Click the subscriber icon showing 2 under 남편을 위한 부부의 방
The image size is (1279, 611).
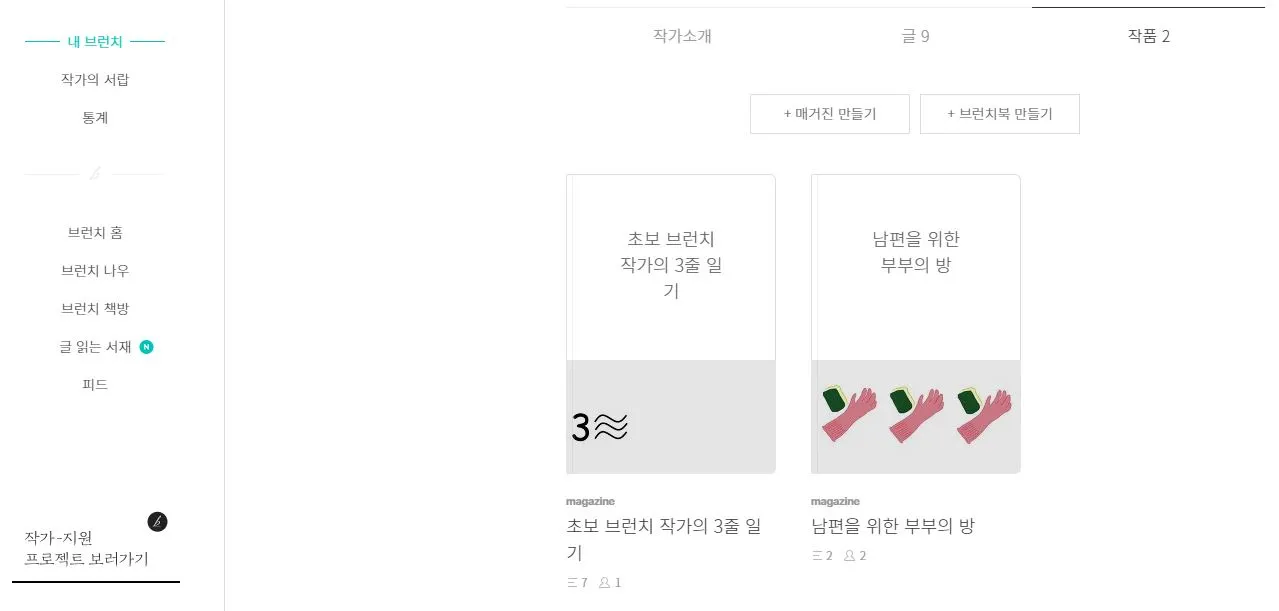(x=849, y=555)
